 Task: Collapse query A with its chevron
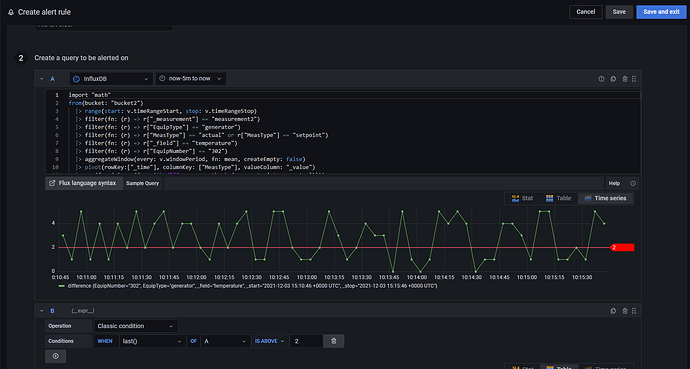(x=42, y=79)
